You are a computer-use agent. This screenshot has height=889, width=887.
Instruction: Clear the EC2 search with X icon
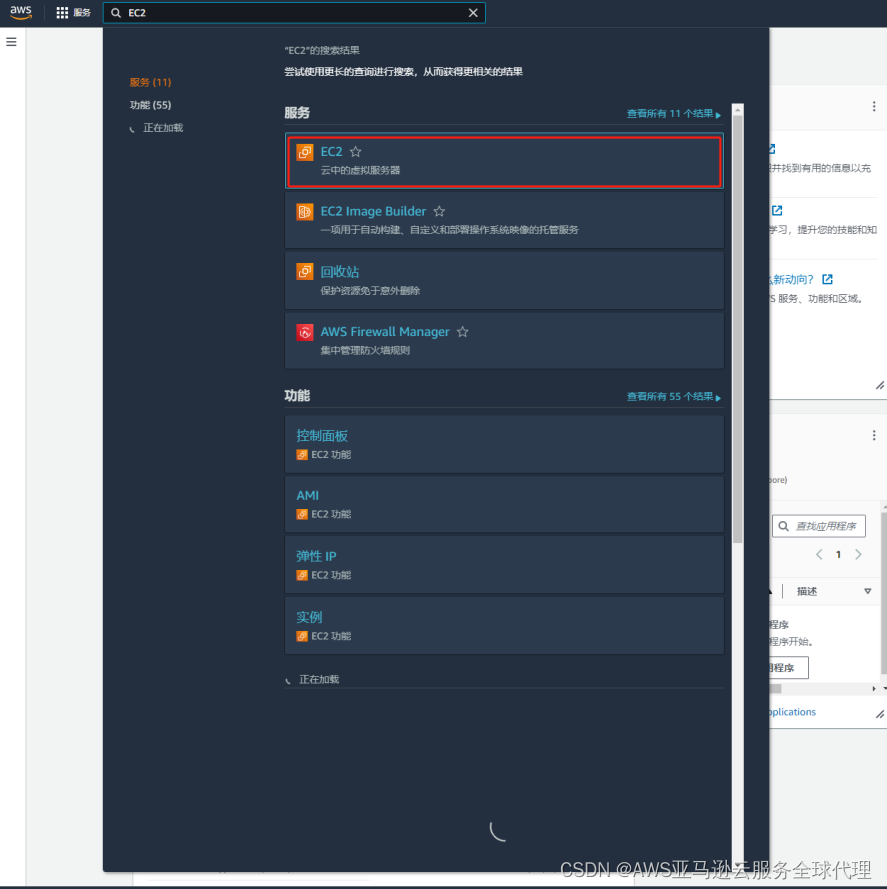pos(473,12)
